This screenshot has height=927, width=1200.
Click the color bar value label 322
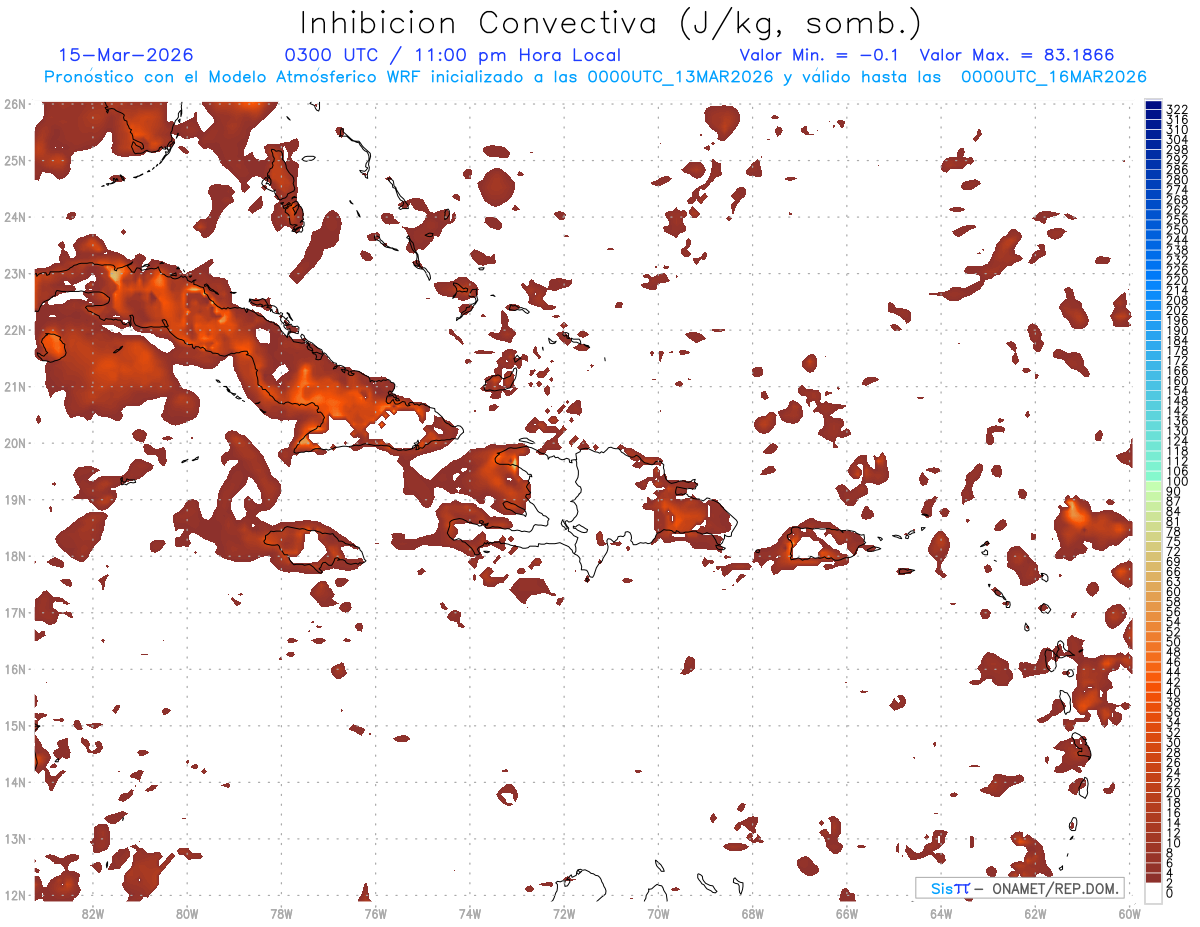(x=1176, y=109)
